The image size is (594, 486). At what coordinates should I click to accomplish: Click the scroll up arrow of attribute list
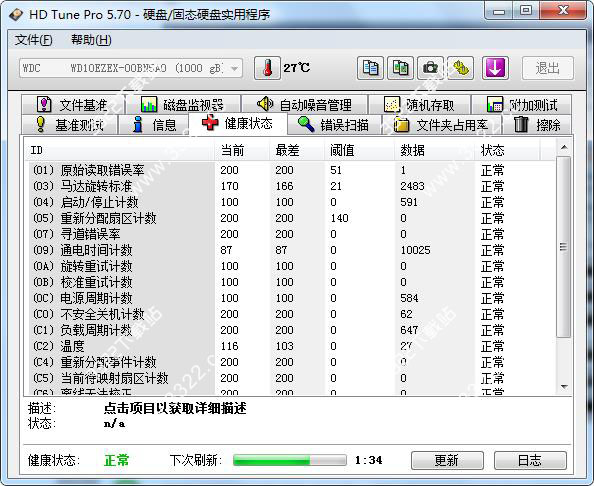[x=564, y=147]
